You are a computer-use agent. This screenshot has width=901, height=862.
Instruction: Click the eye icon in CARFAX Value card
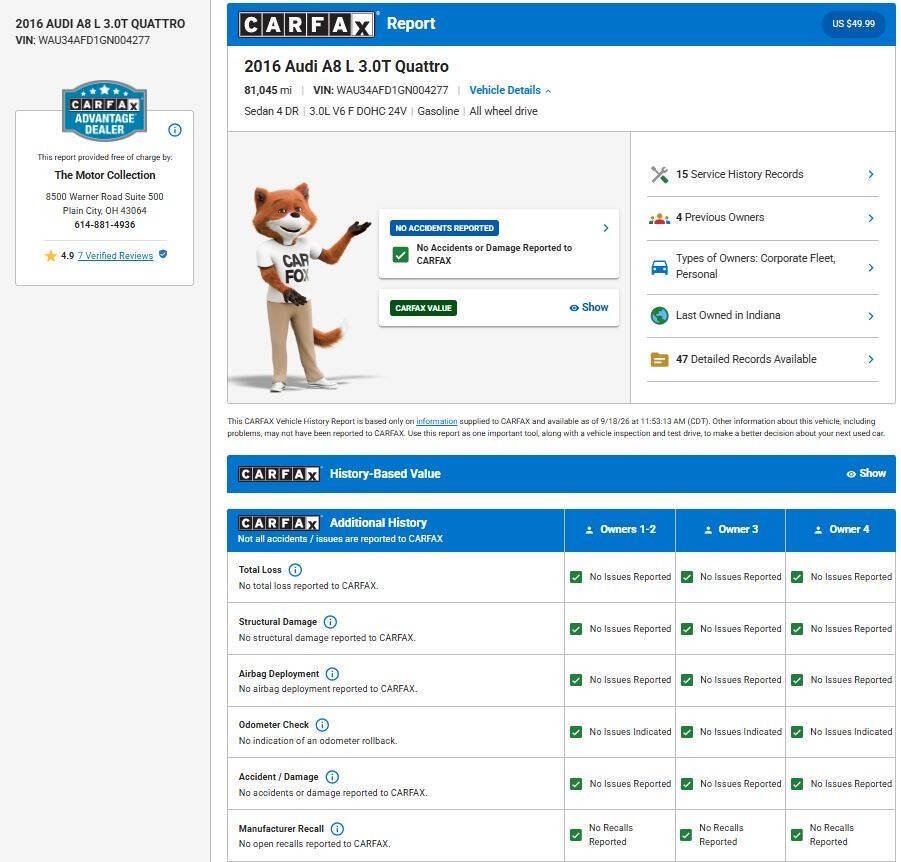click(x=573, y=308)
